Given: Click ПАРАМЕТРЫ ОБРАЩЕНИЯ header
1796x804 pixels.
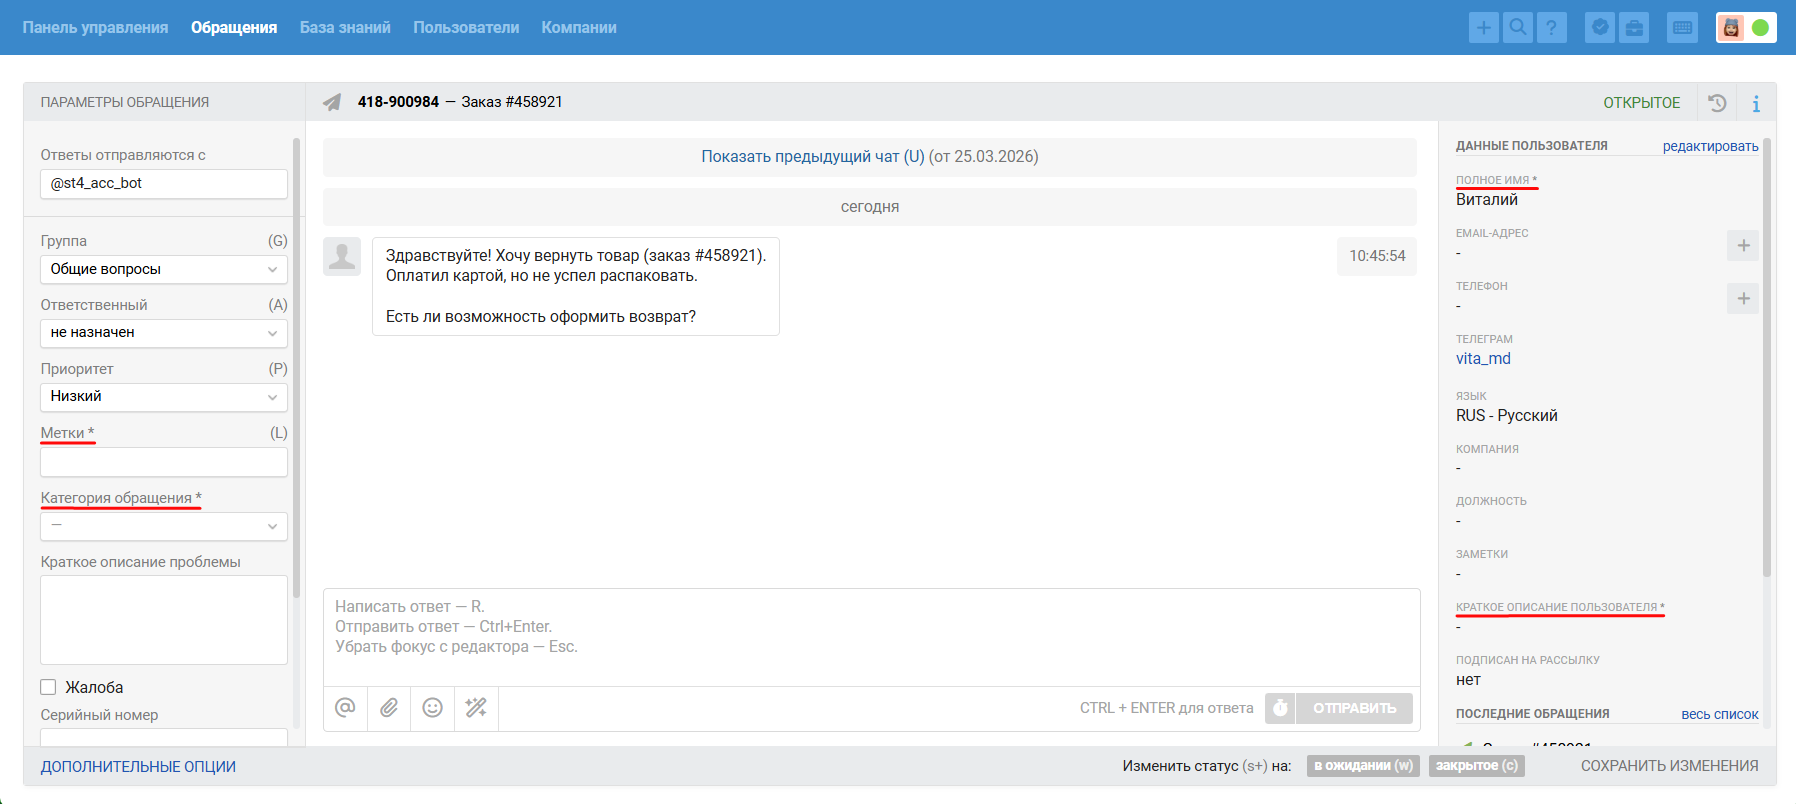Looking at the screenshot, I should point(125,102).
